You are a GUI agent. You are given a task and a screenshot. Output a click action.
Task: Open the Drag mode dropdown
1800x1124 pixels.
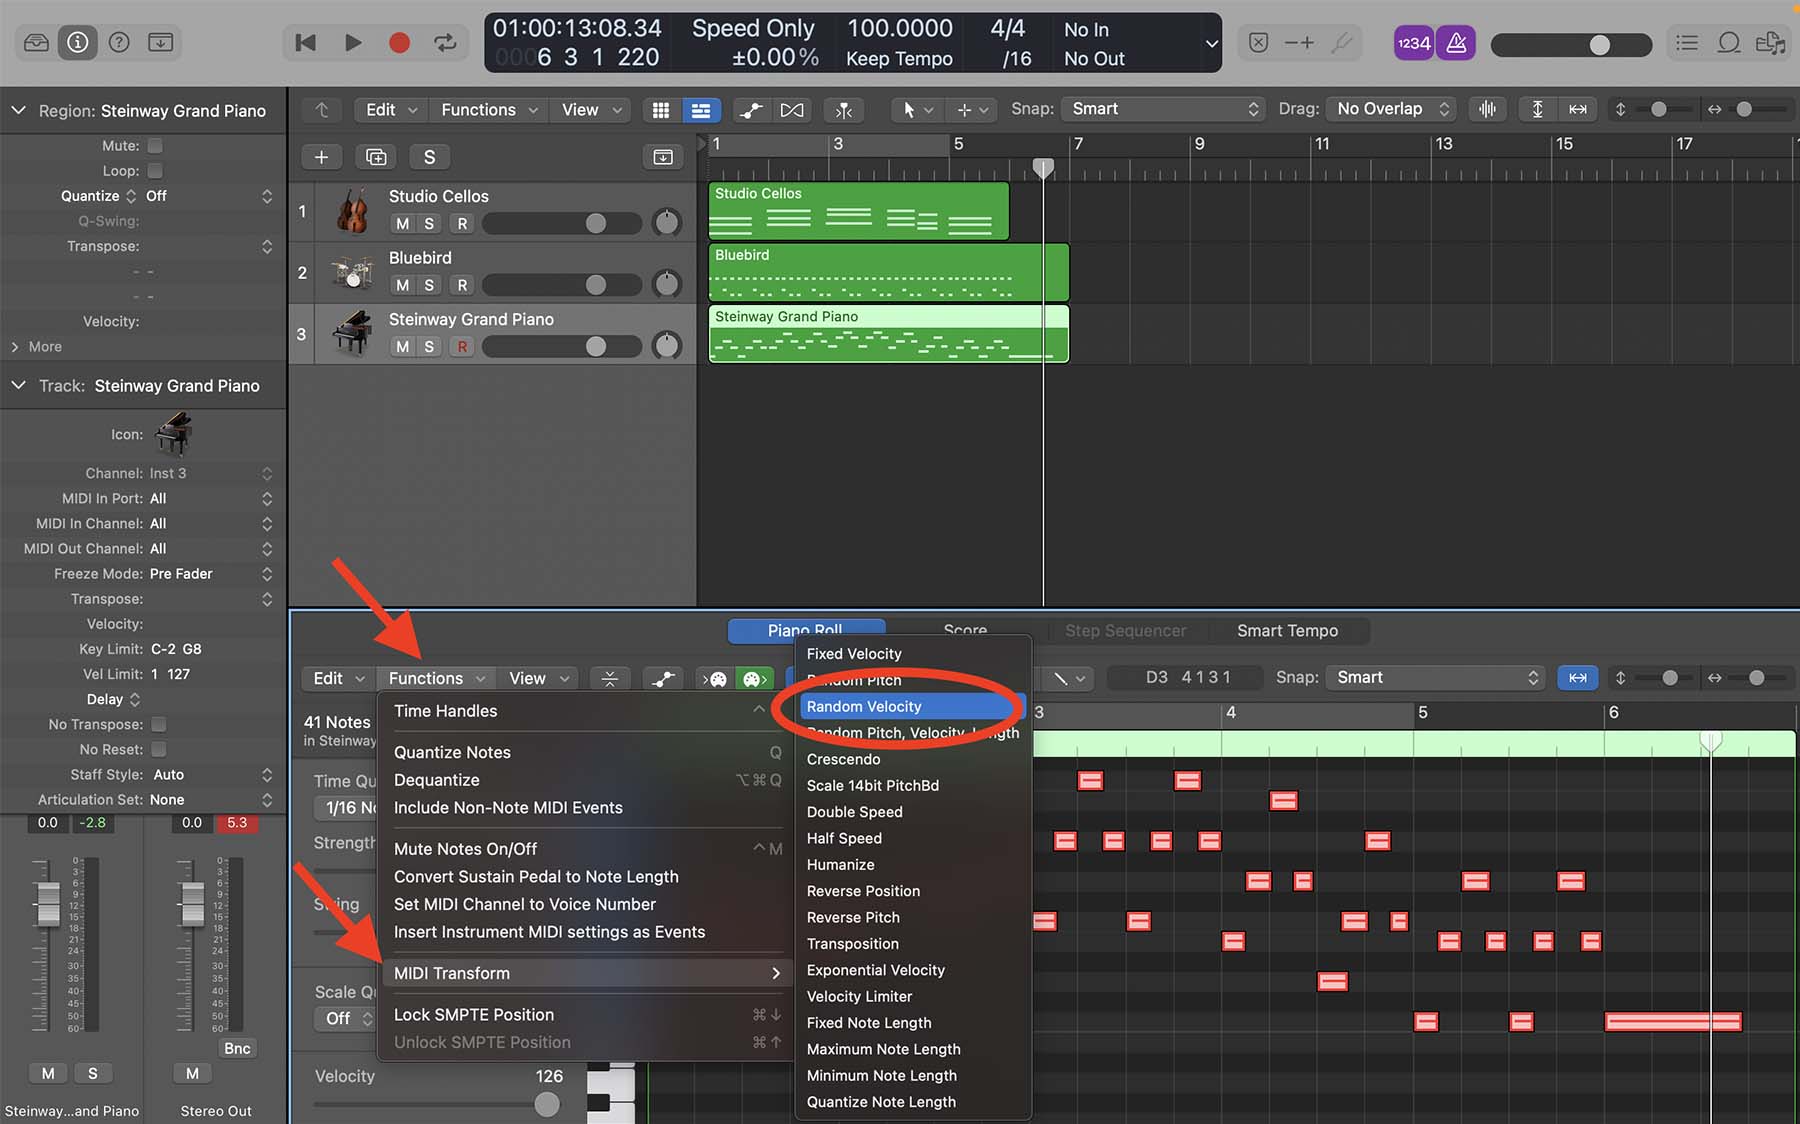[1392, 109]
